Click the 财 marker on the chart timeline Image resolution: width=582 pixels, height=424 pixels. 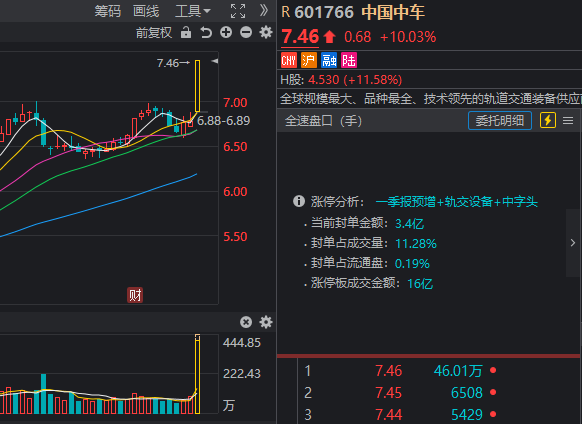click(x=135, y=295)
